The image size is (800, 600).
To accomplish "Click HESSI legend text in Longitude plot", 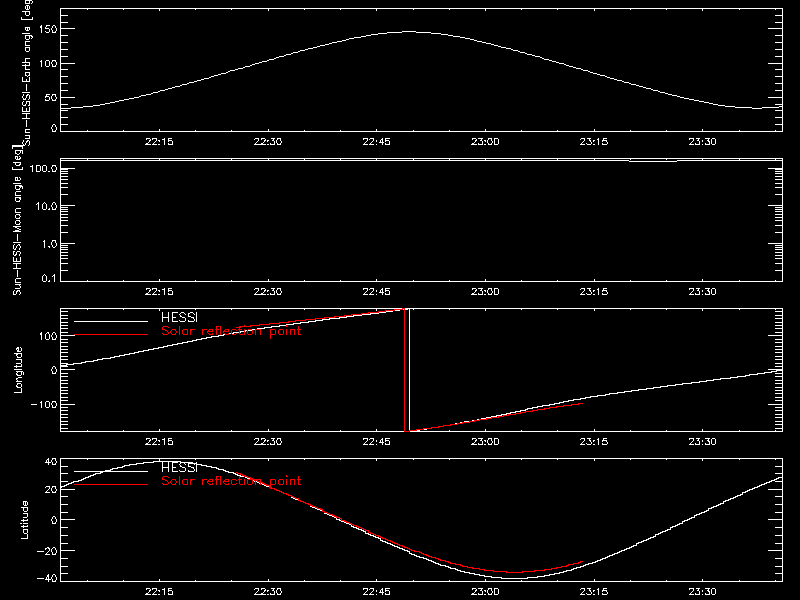I will (x=180, y=317).
